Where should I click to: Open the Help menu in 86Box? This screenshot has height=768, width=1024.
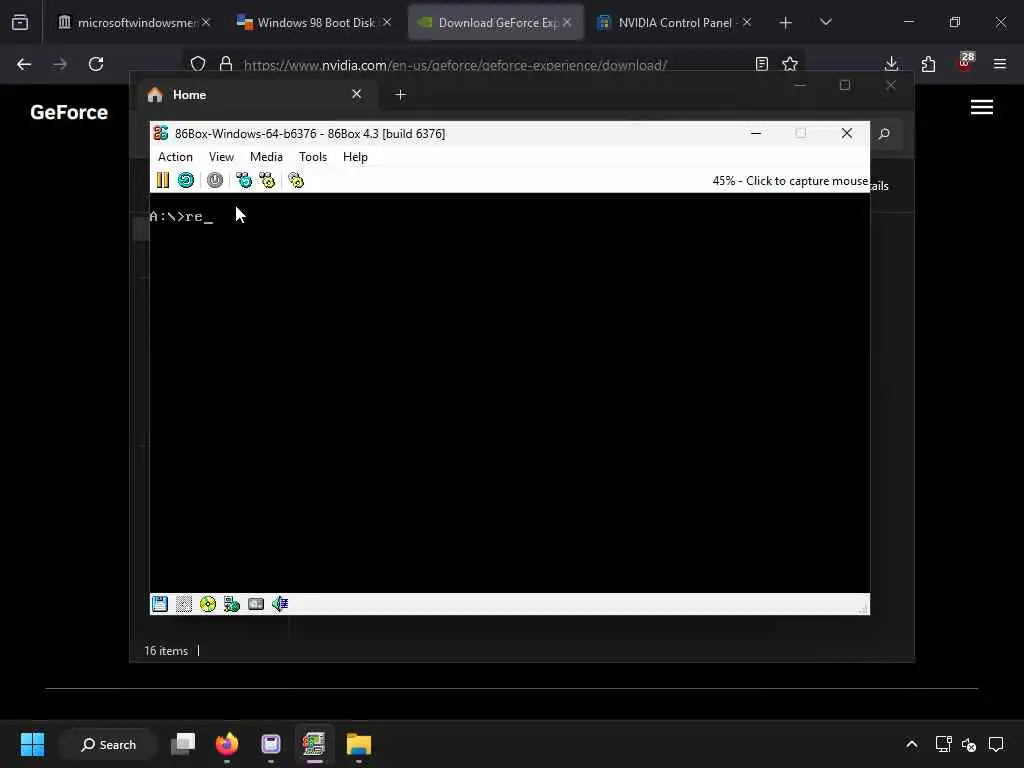click(355, 157)
